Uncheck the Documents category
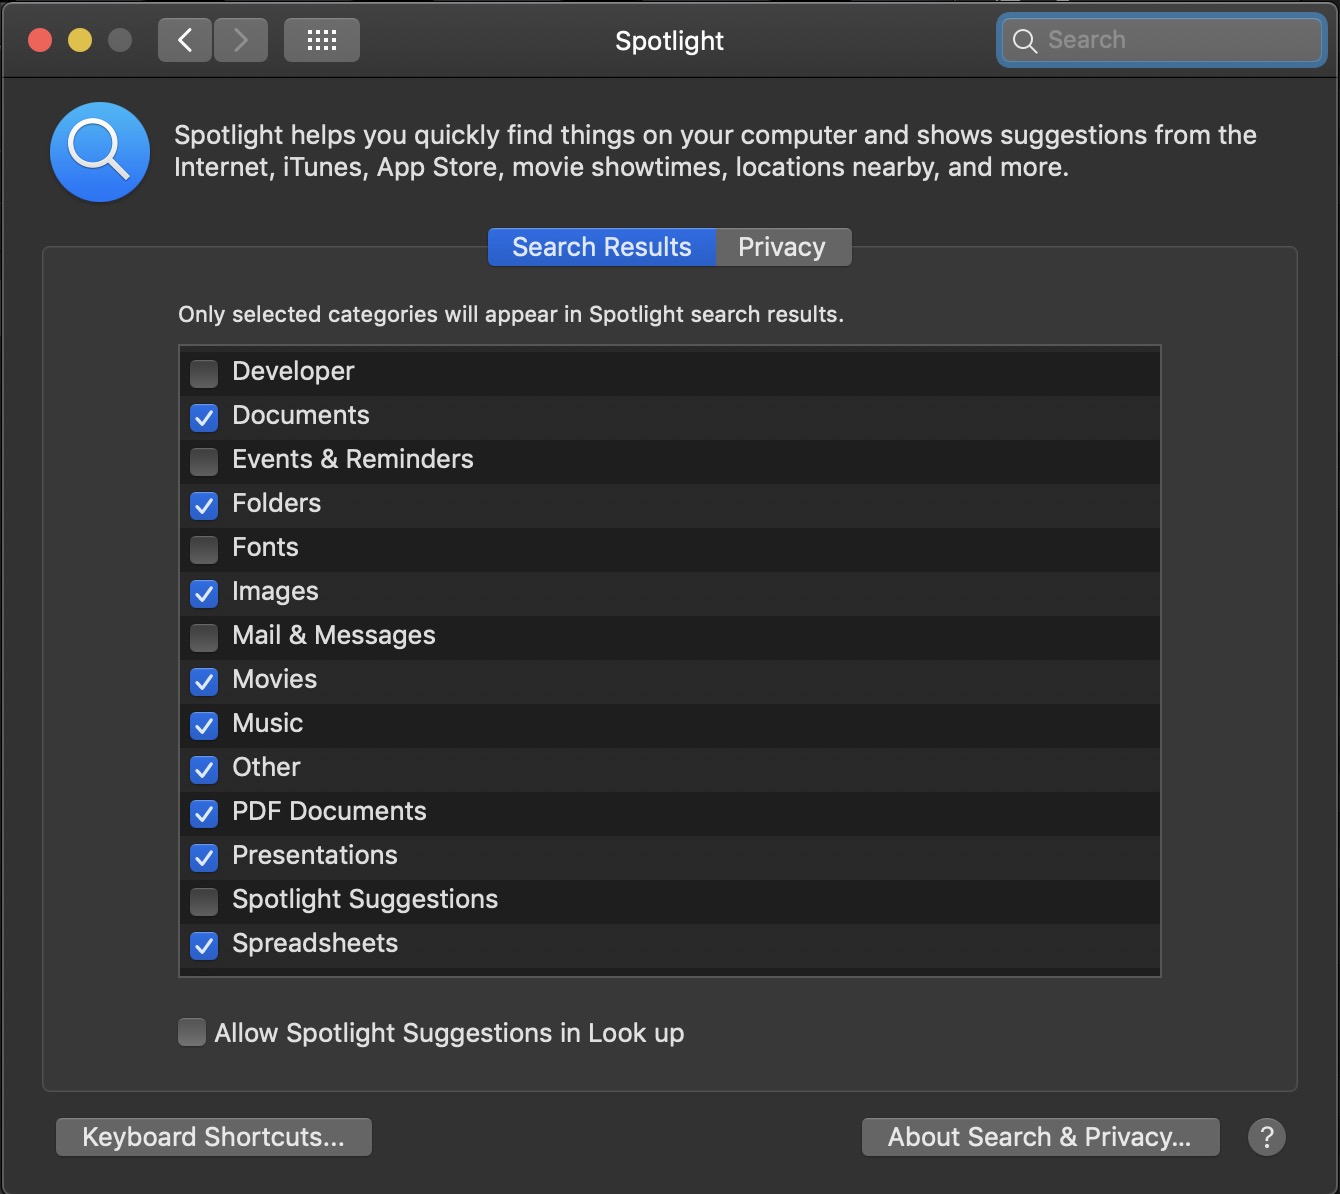Viewport: 1340px width, 1194px height. pos(204,417)
